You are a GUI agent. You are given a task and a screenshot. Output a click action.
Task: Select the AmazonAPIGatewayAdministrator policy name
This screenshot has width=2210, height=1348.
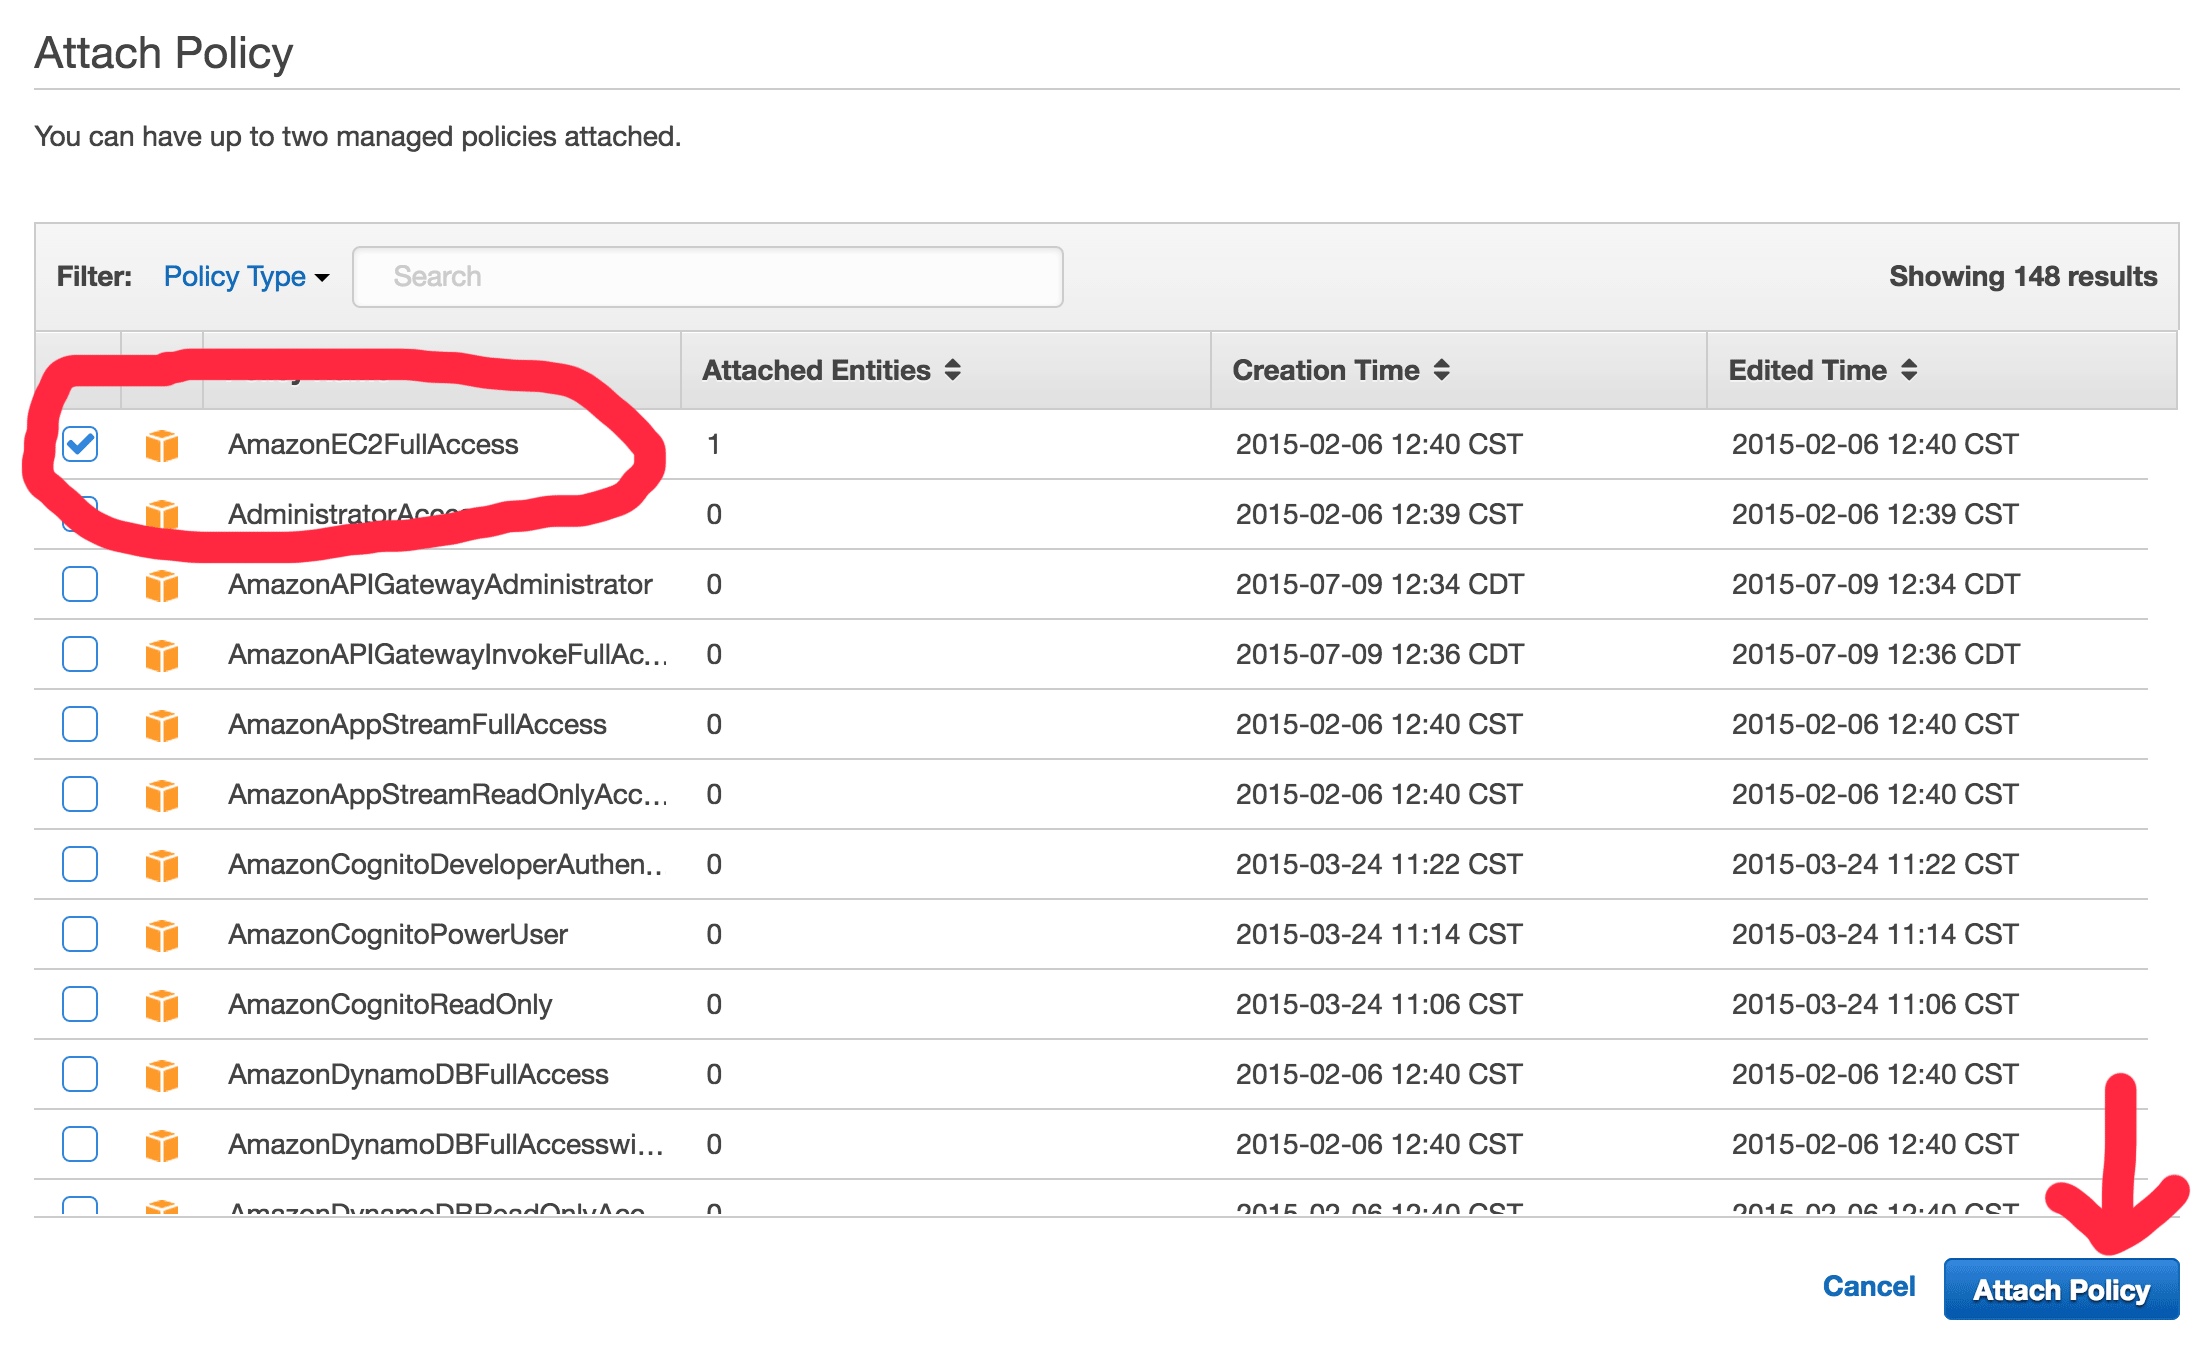pos(440,585)
